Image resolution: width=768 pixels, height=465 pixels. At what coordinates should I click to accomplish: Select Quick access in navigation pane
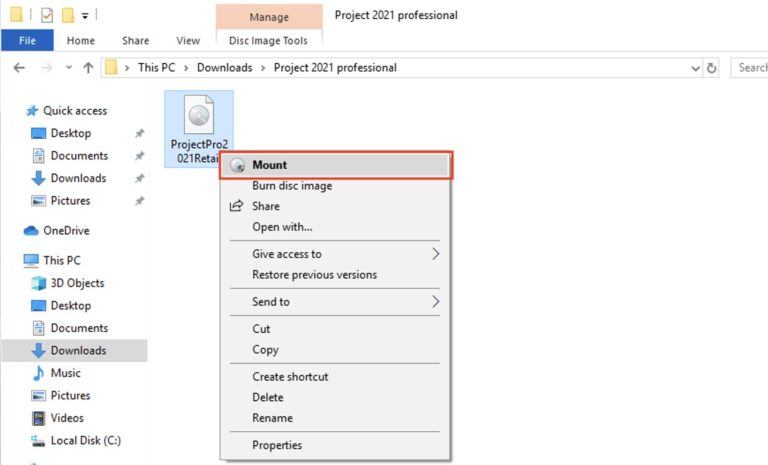[75, 111]
